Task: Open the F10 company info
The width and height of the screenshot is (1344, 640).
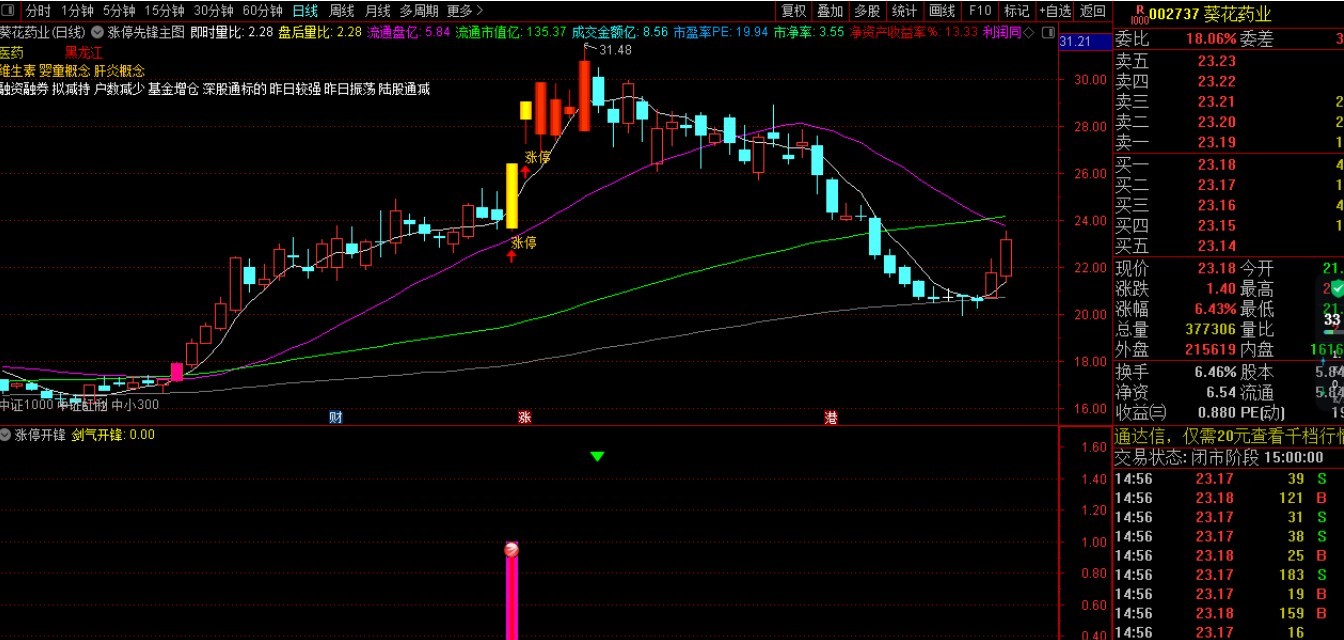Action: click(979, 11)
